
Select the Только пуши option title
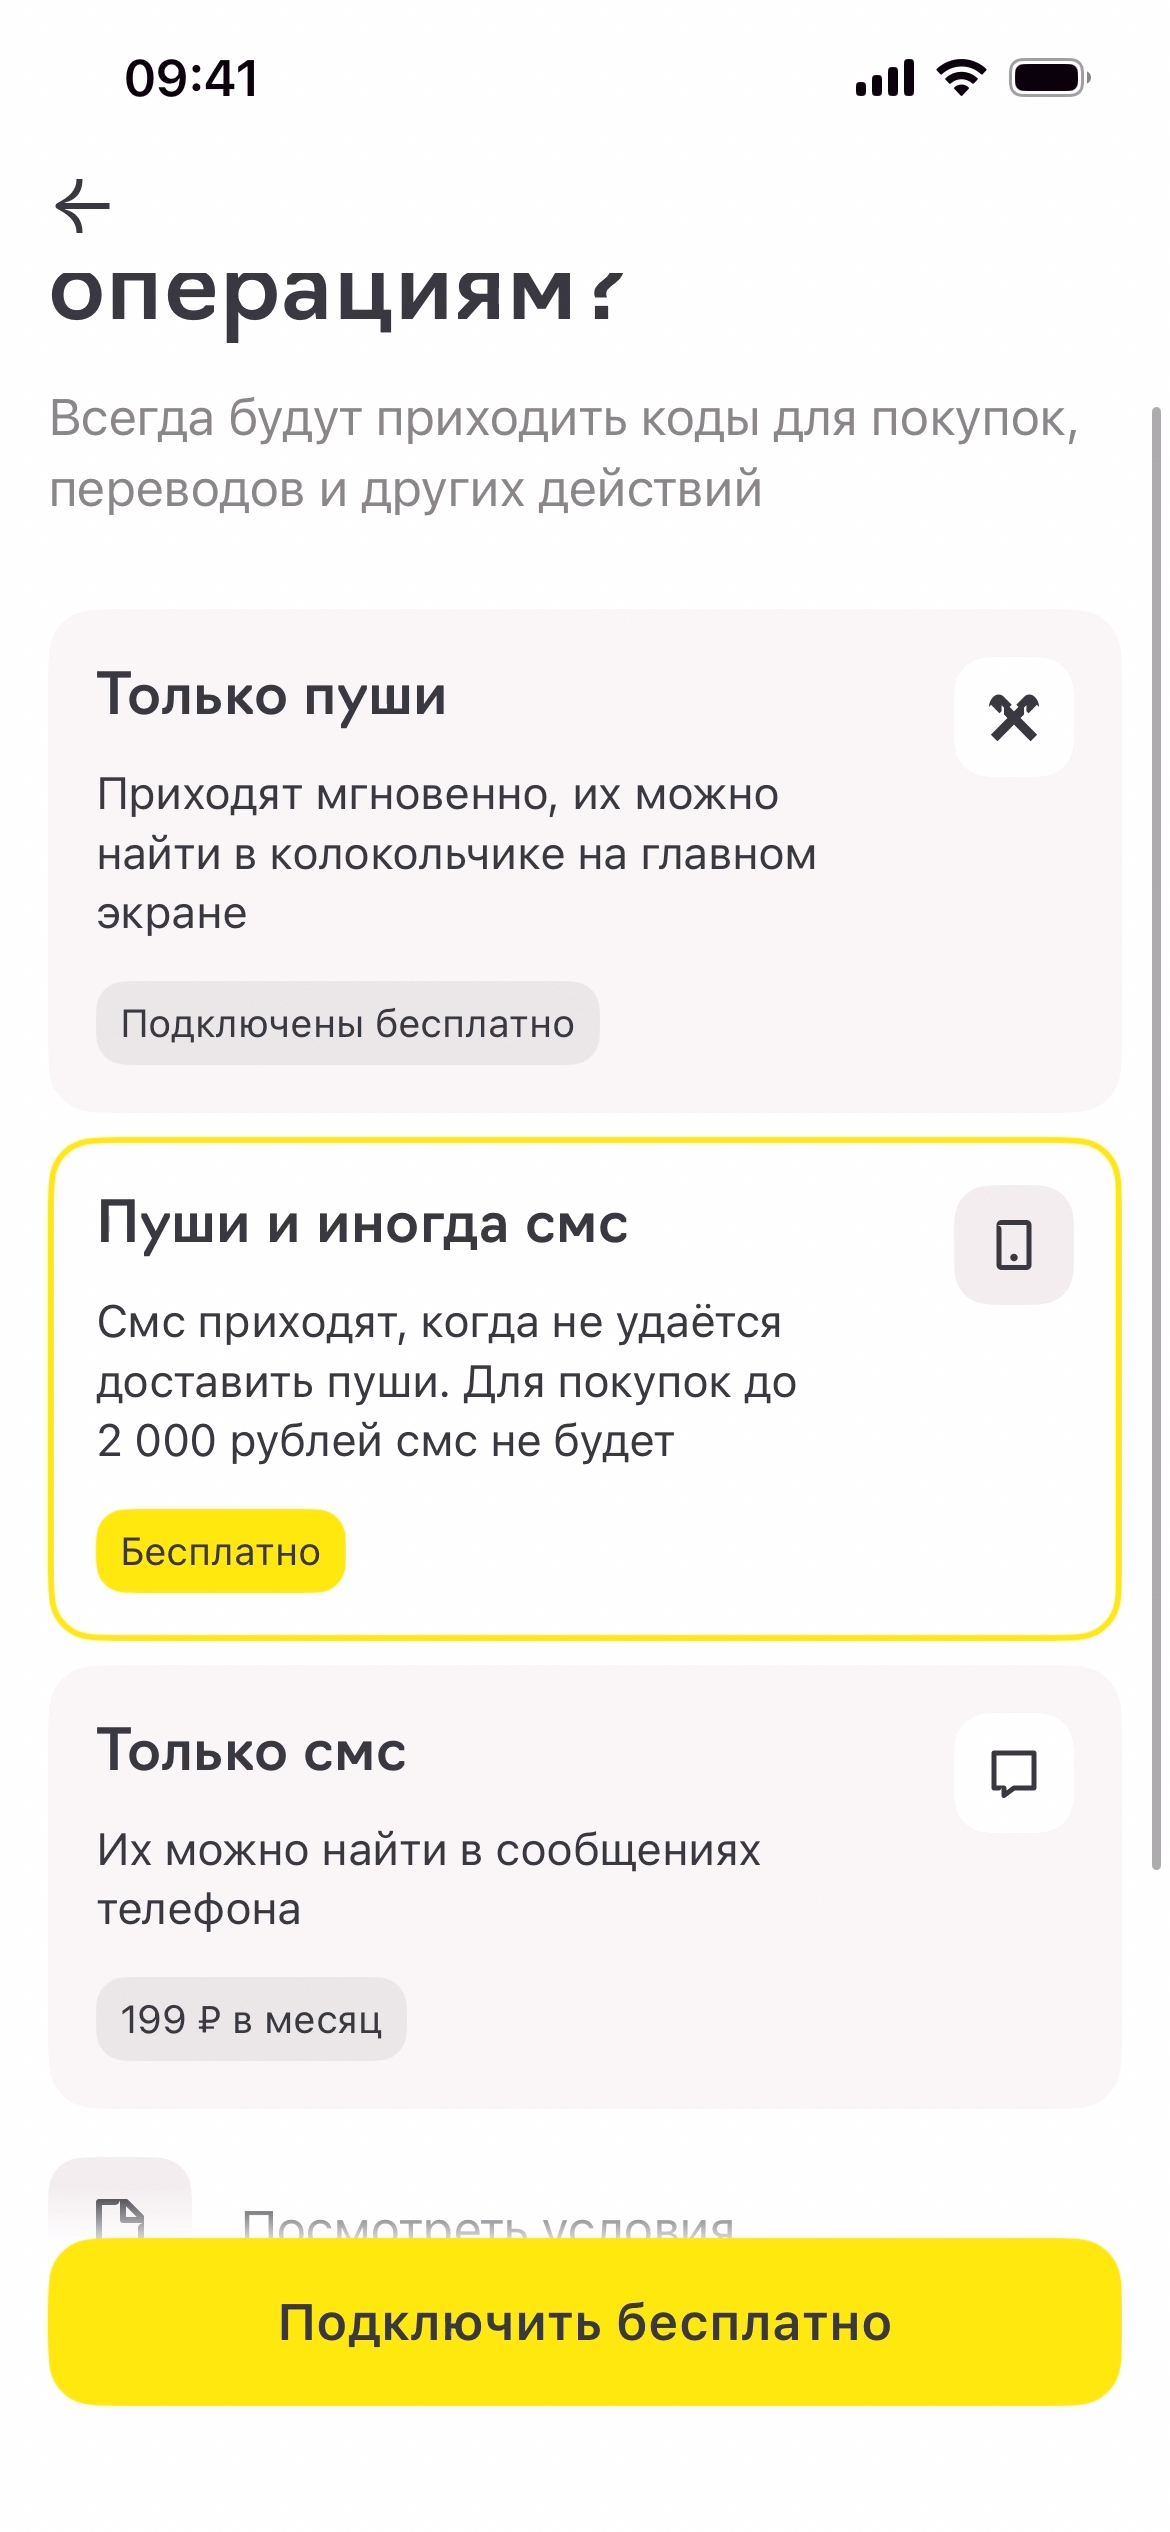(x=271, y=694)
